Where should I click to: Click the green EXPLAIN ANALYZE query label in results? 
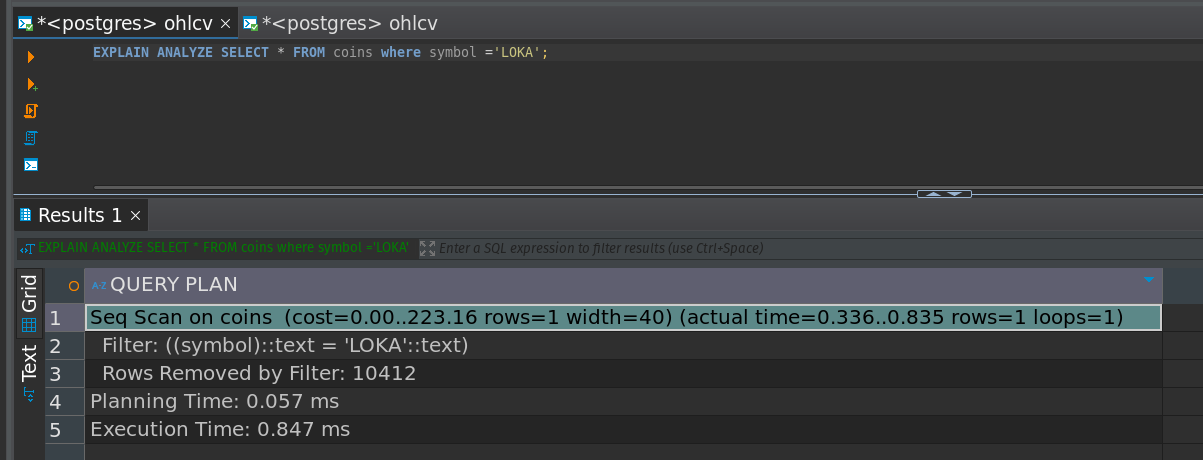pos(223,248)
